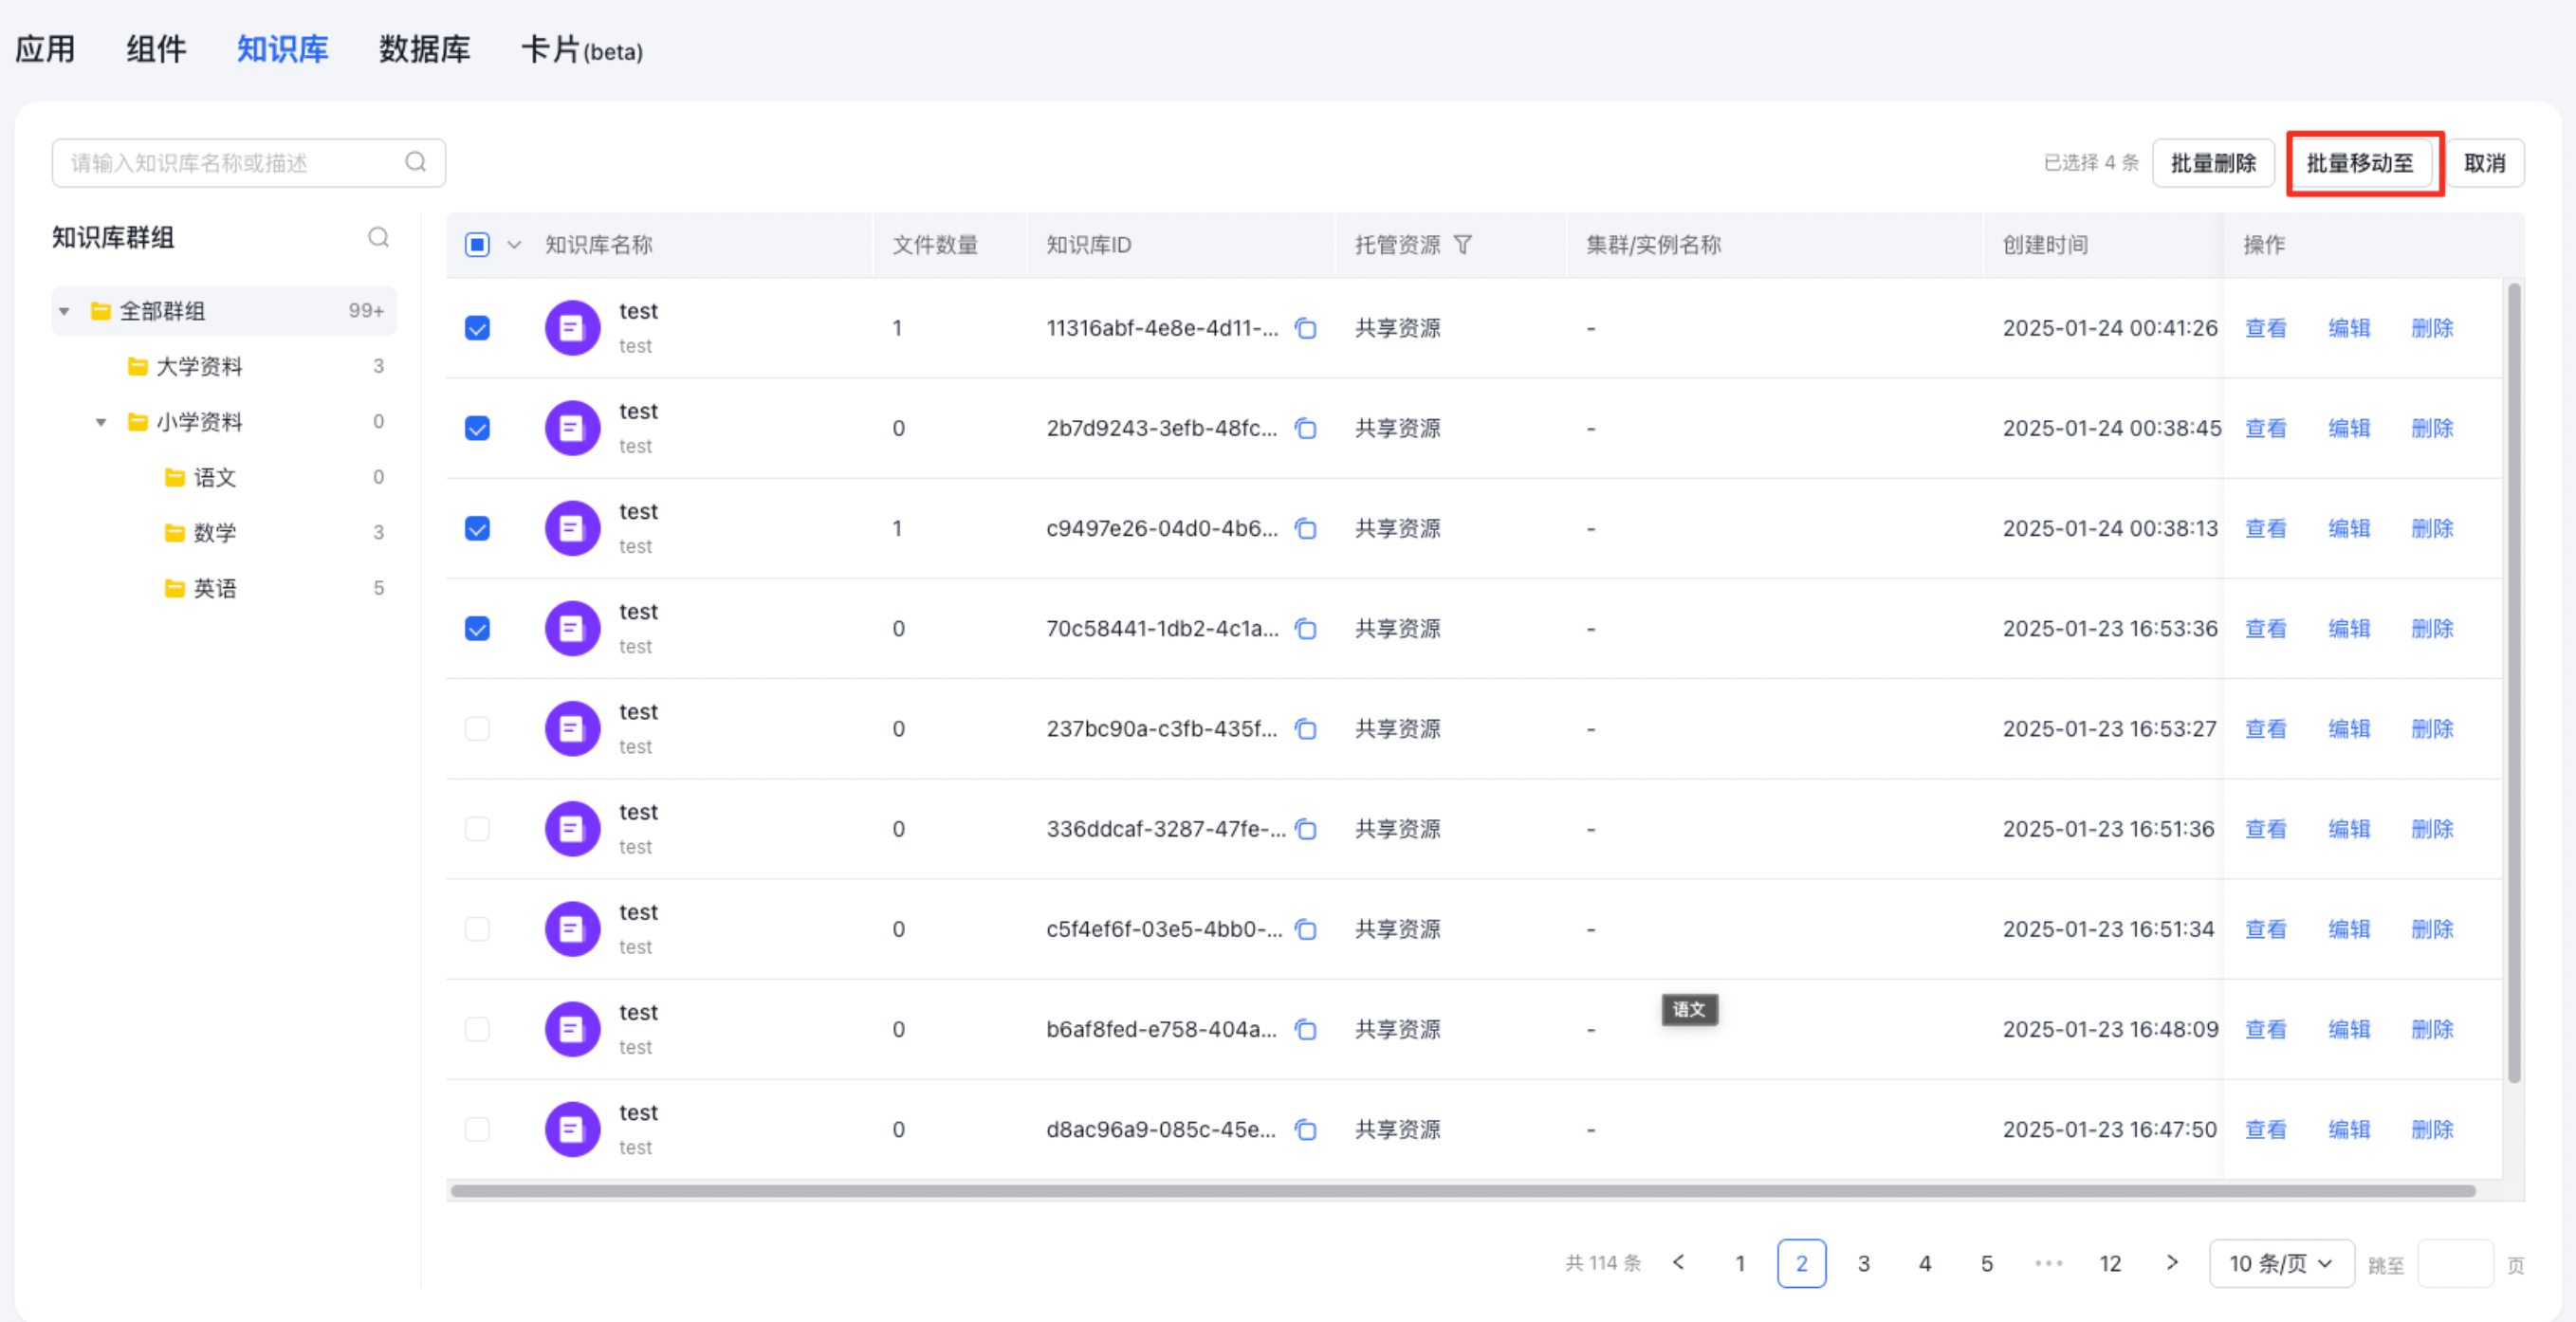Click folder icon of 大学资料 group

pyautogui.click(x=138, y=366)
